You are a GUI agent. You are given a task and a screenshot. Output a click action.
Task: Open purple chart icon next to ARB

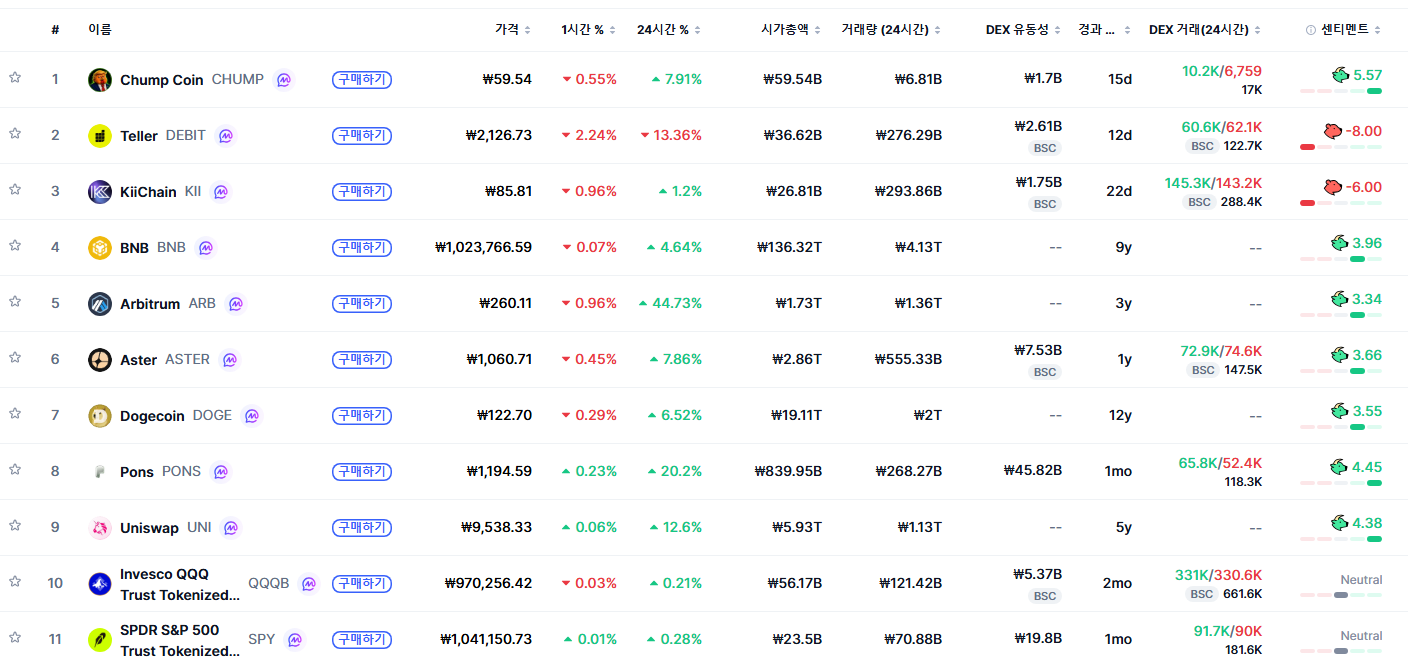[236, 304]
